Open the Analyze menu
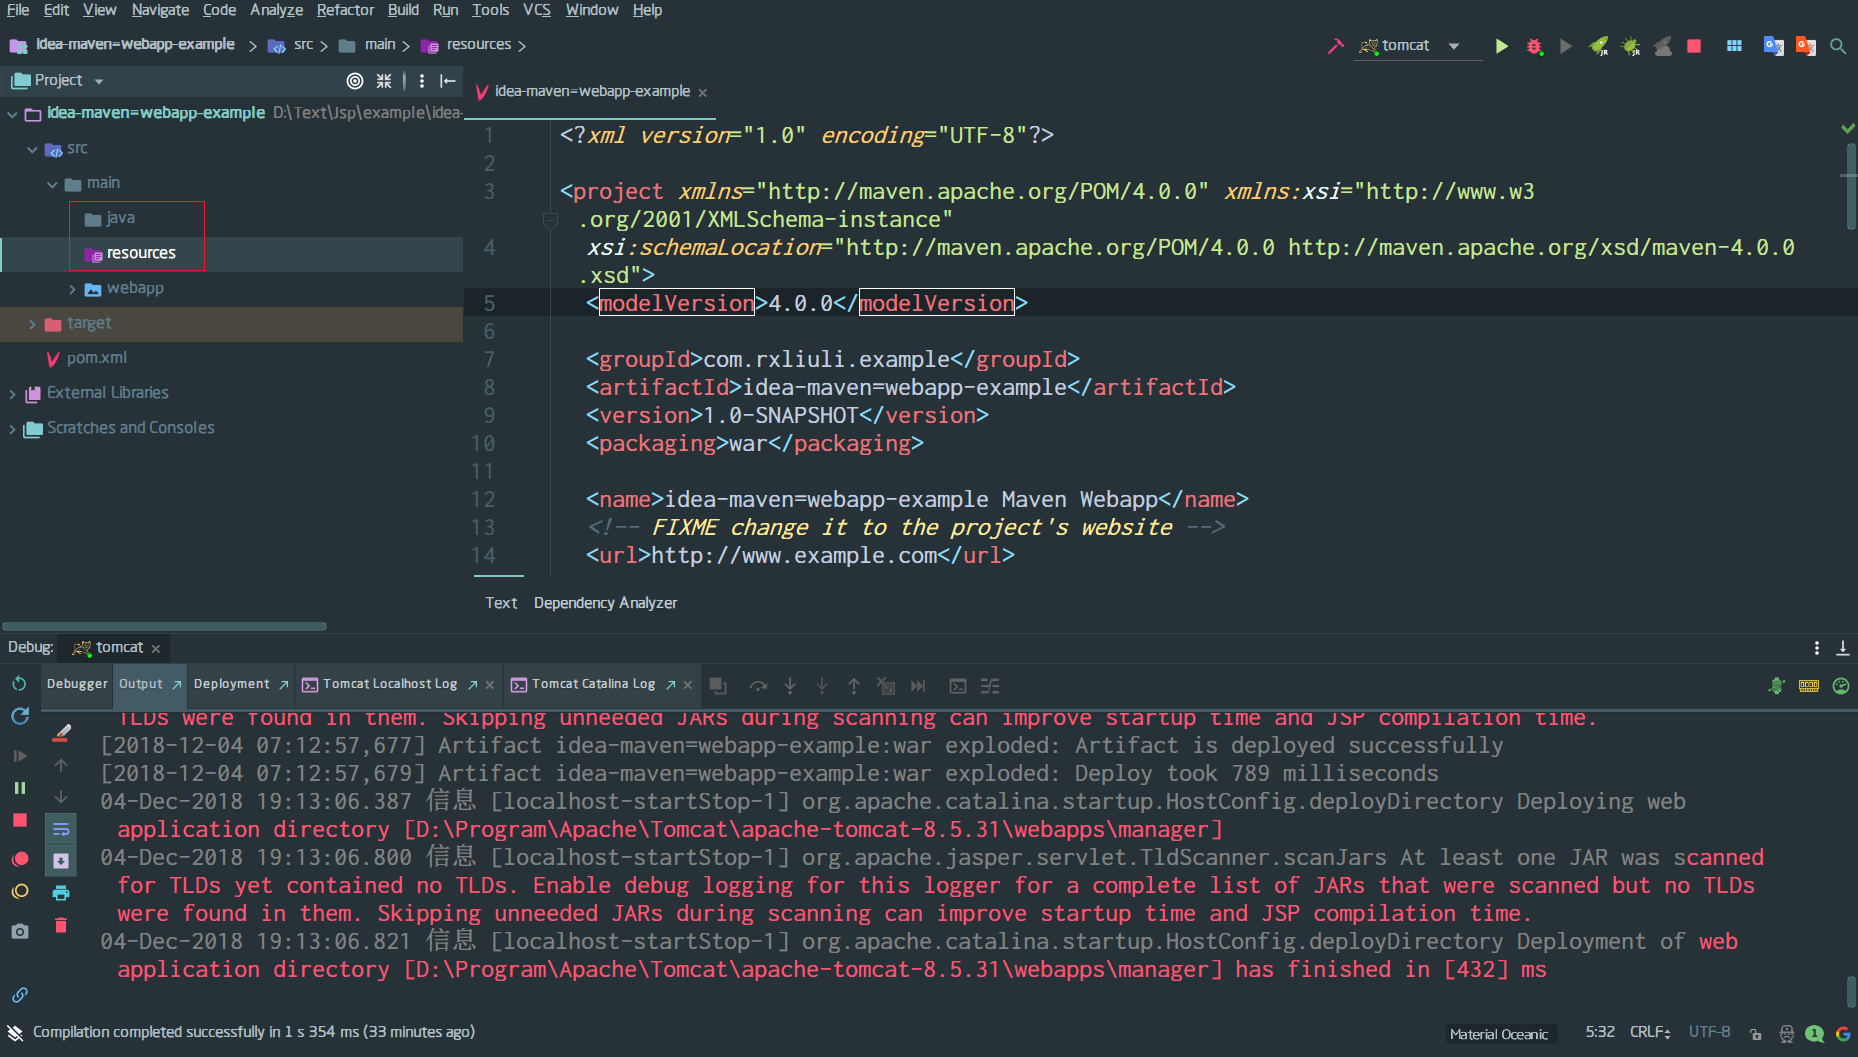1858x1057 pixels. pyautogui.click(x=276, y=10)
